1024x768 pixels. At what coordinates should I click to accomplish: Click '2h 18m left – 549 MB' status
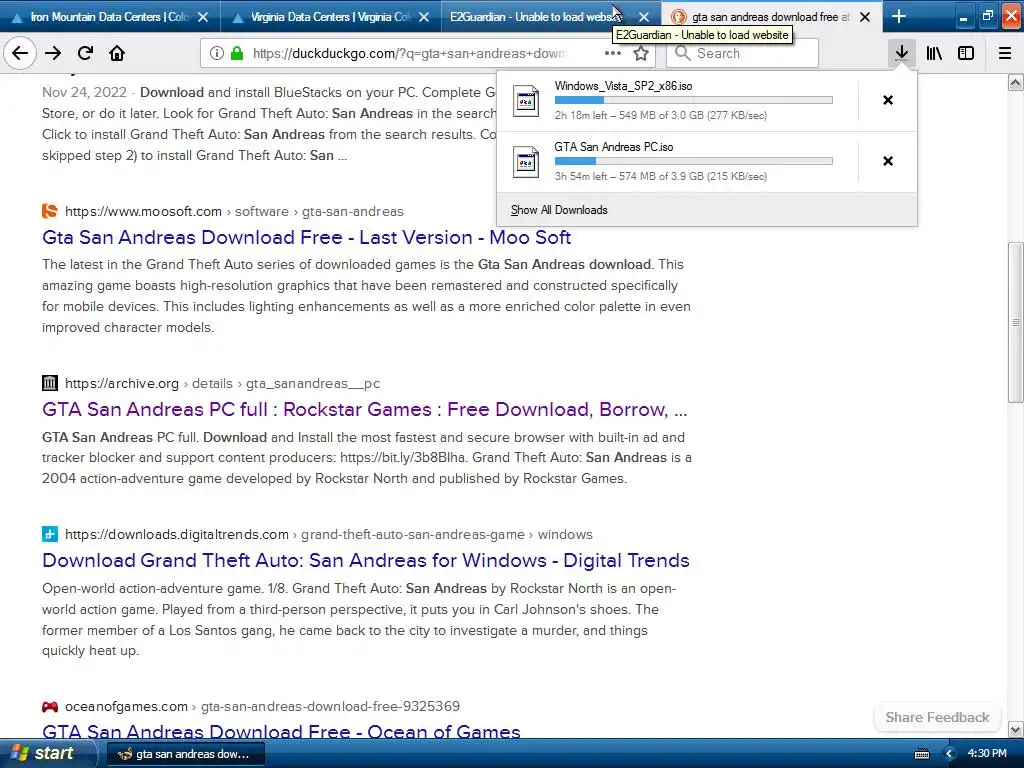coord(661,115)
